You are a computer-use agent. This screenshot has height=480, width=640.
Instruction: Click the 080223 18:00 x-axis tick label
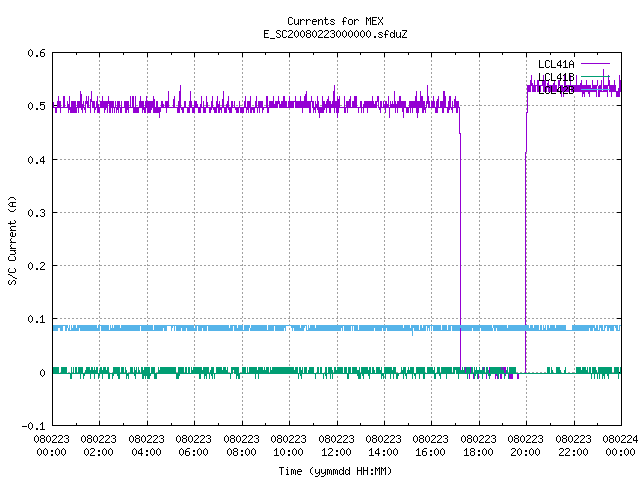click(478, 446)
